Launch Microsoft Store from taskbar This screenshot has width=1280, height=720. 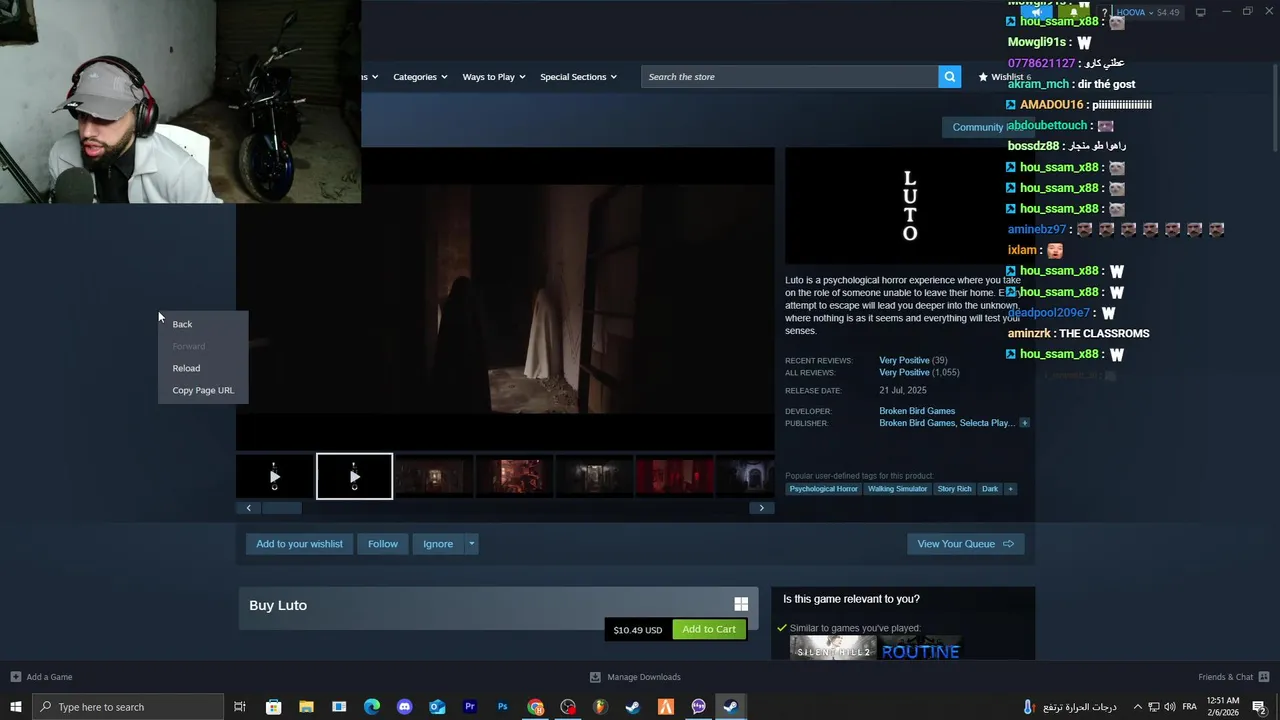click(273, 707)
